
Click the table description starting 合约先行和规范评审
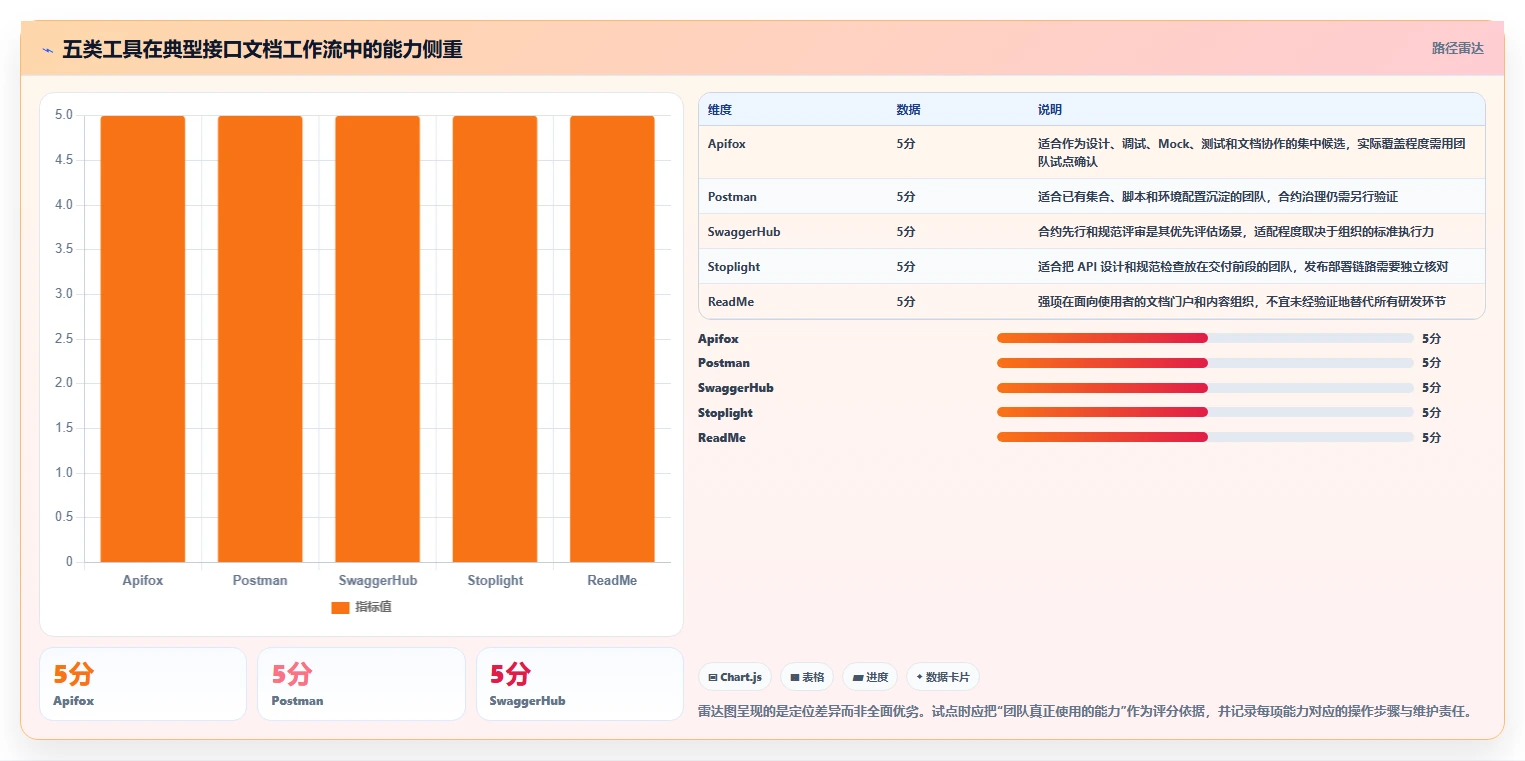pyautogui.click(x=1236, y=232)
